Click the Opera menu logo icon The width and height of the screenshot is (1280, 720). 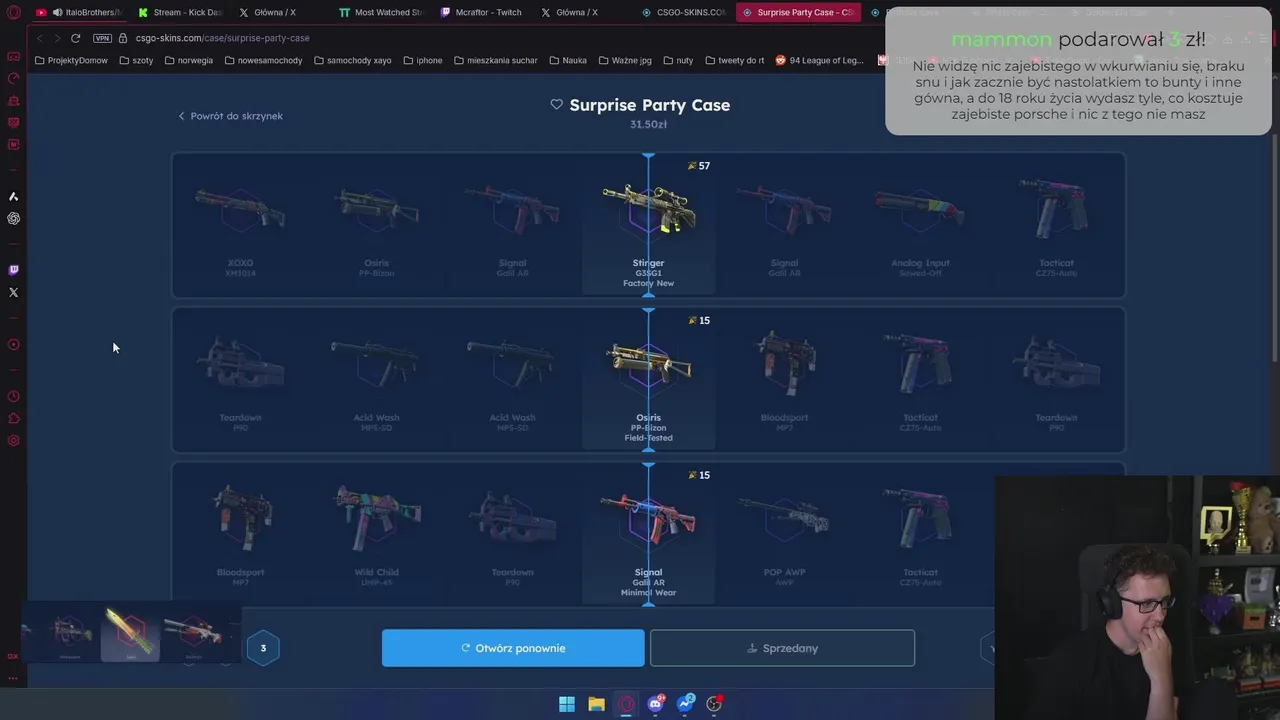click(14, 12)
